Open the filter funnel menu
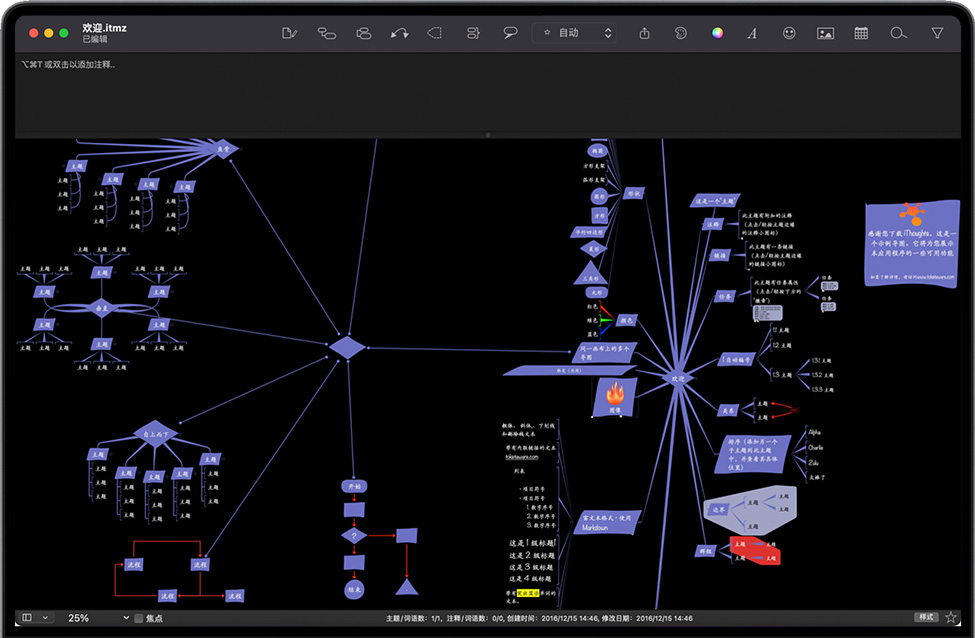Viewport: 975px width, 638px height. (x=937, y=33)
